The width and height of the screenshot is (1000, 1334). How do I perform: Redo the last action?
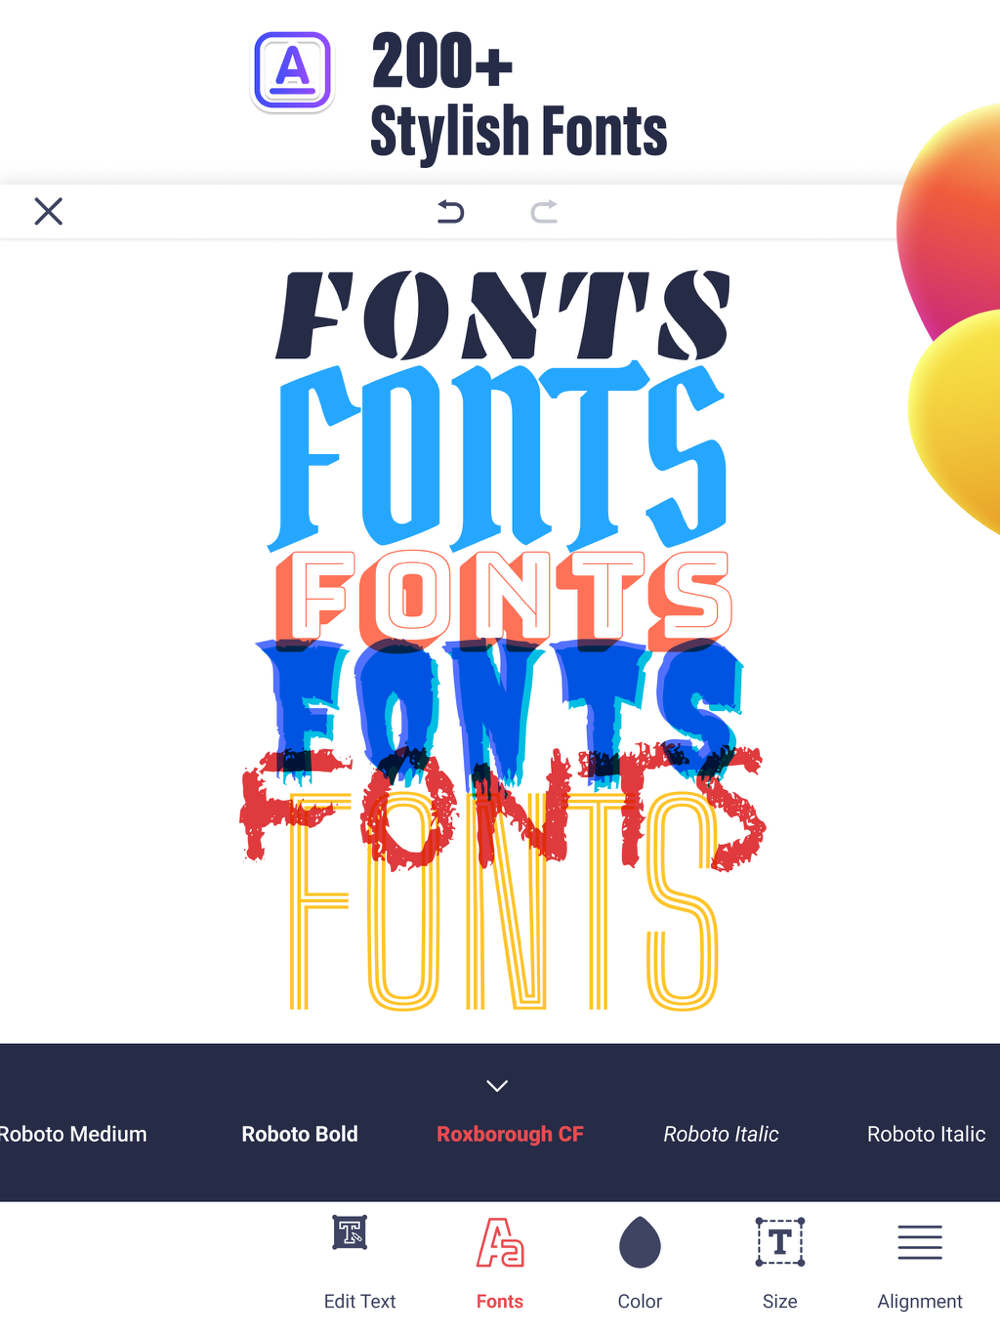[x=544, y=211]
